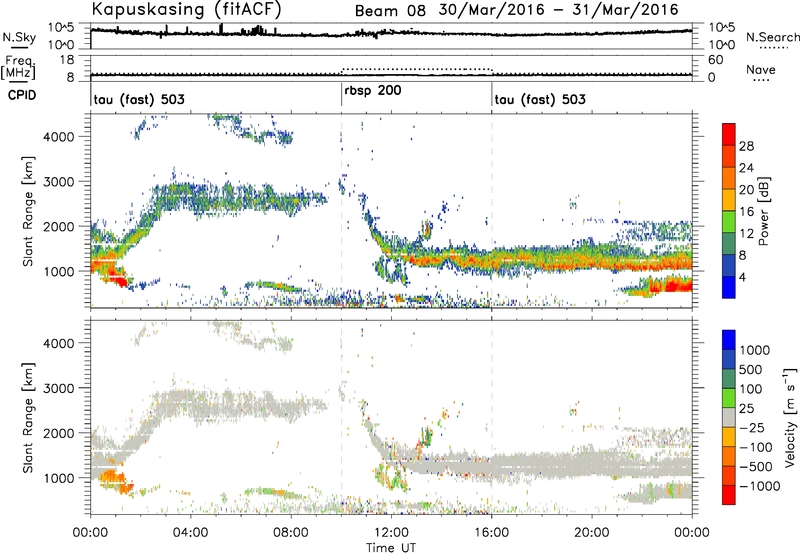Click the '12:00' time axis tick label
The height and width of the screenshot is (554, 800).
pos(391,533)
